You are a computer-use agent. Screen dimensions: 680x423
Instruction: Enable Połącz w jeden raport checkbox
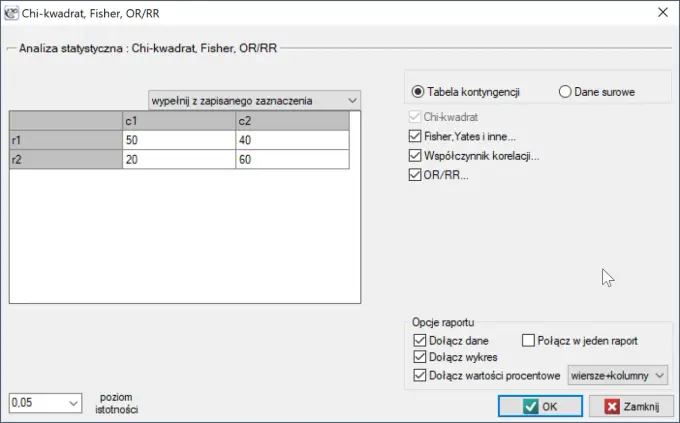pos(528,341)
